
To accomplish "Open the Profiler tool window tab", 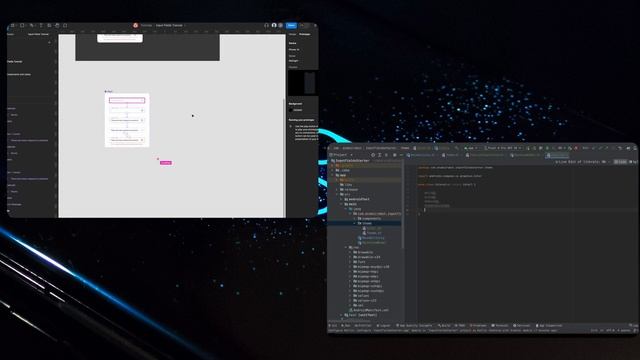I will 363,325.
